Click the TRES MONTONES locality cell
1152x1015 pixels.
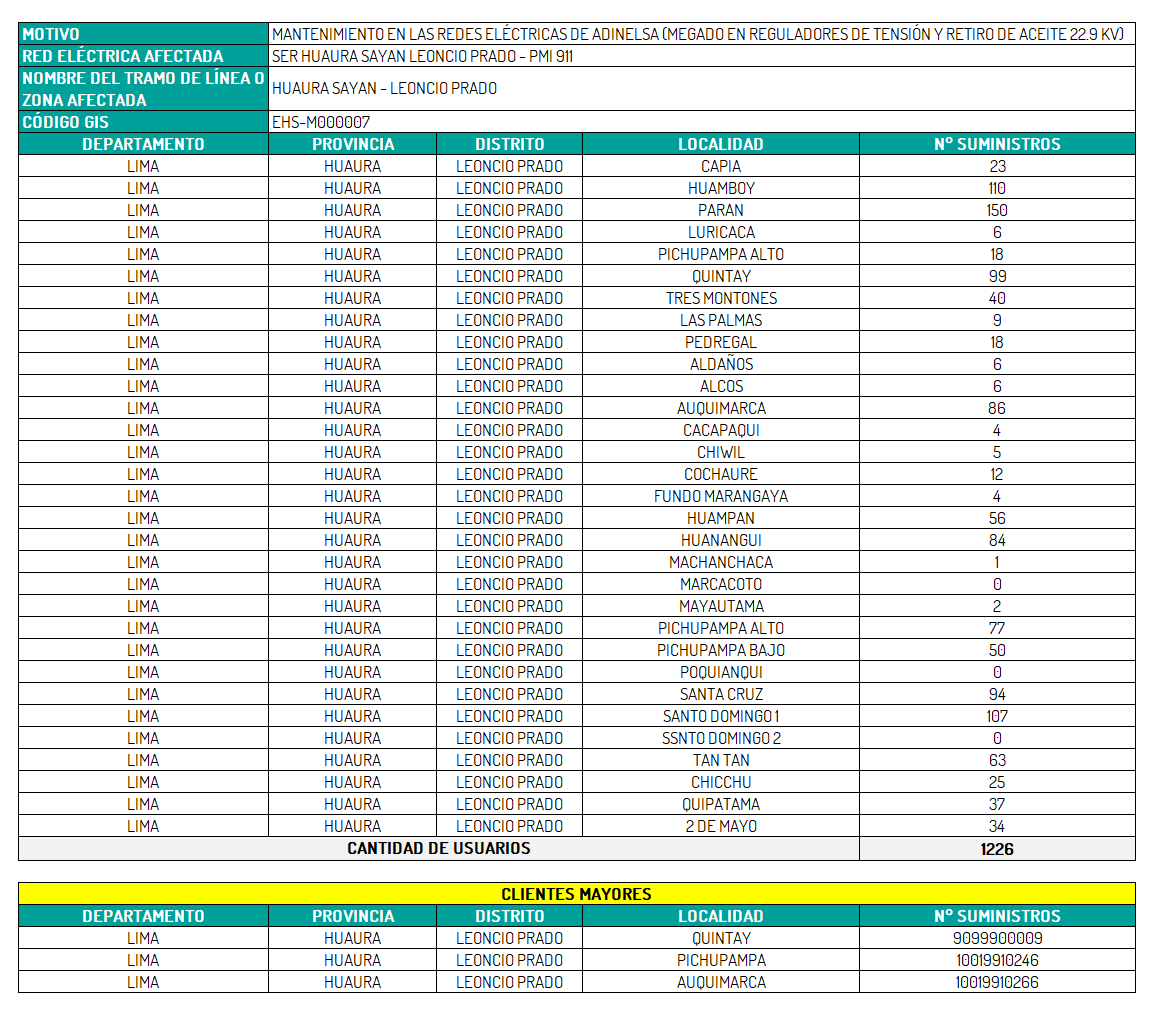pyautogui.click(x=720, y=298)
